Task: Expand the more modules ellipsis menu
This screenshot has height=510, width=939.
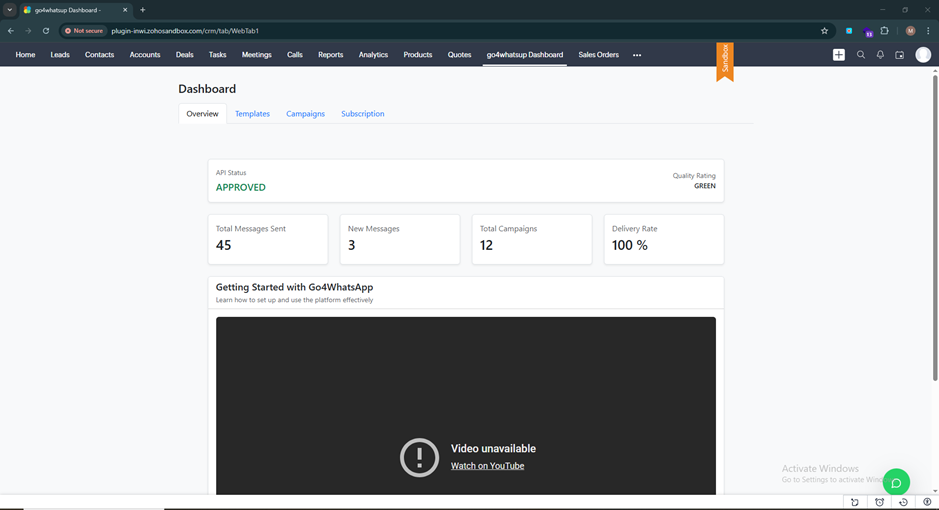Action: point(637,55)
